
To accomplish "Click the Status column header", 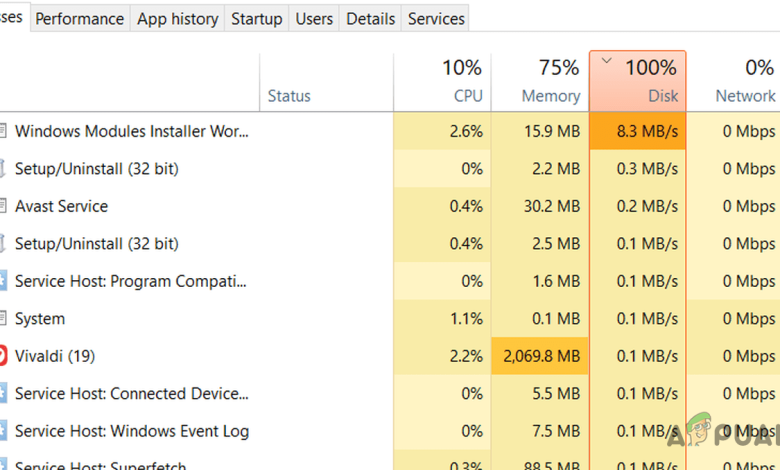I will click(x=289, y=96).
